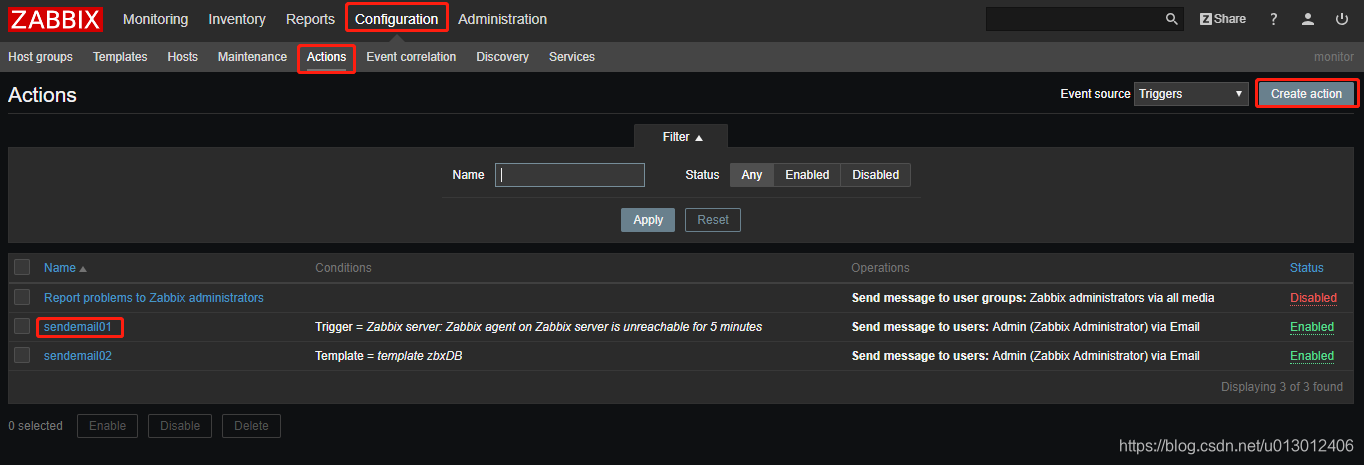Check the sendemail01 row checkbox
This screenshot has height=465, width=1364.
pos(22,326)
